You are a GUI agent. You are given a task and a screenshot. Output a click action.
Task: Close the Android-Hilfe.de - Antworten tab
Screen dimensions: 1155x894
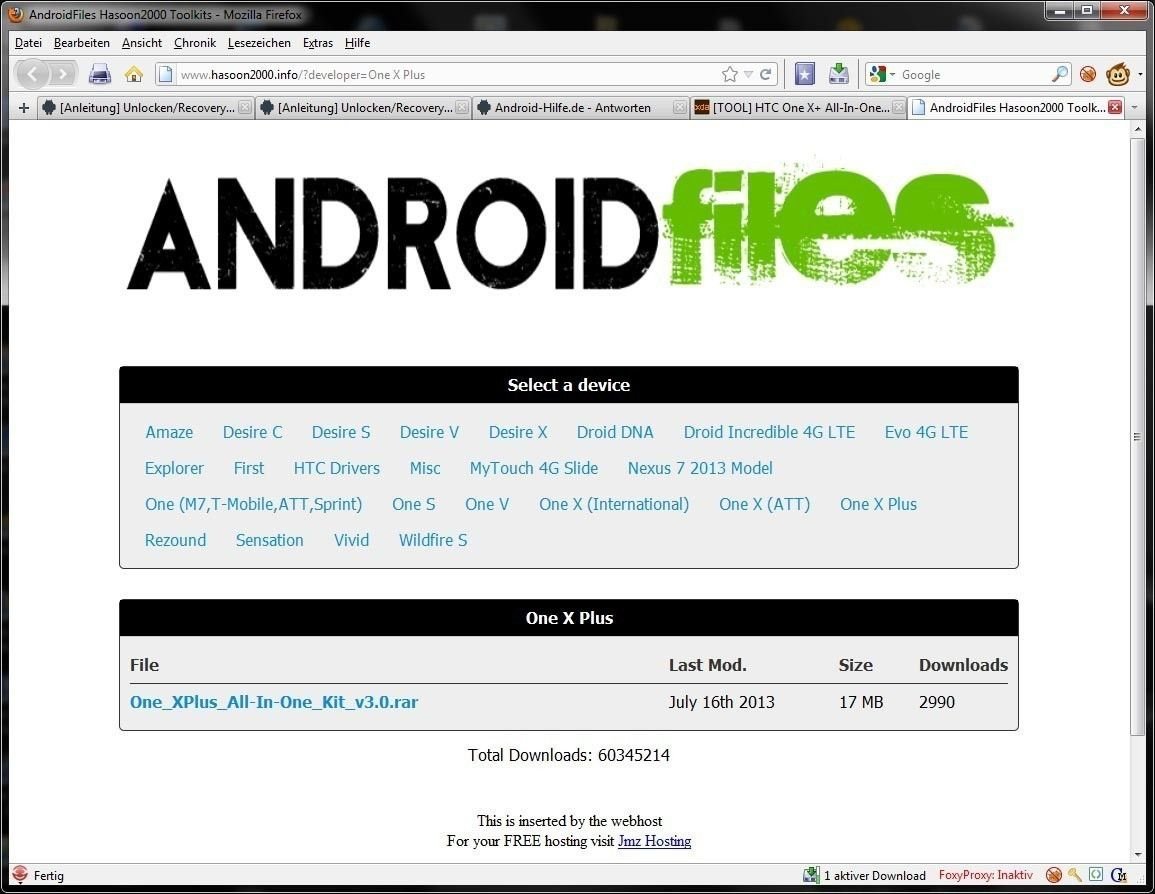[x=680, y=108]
